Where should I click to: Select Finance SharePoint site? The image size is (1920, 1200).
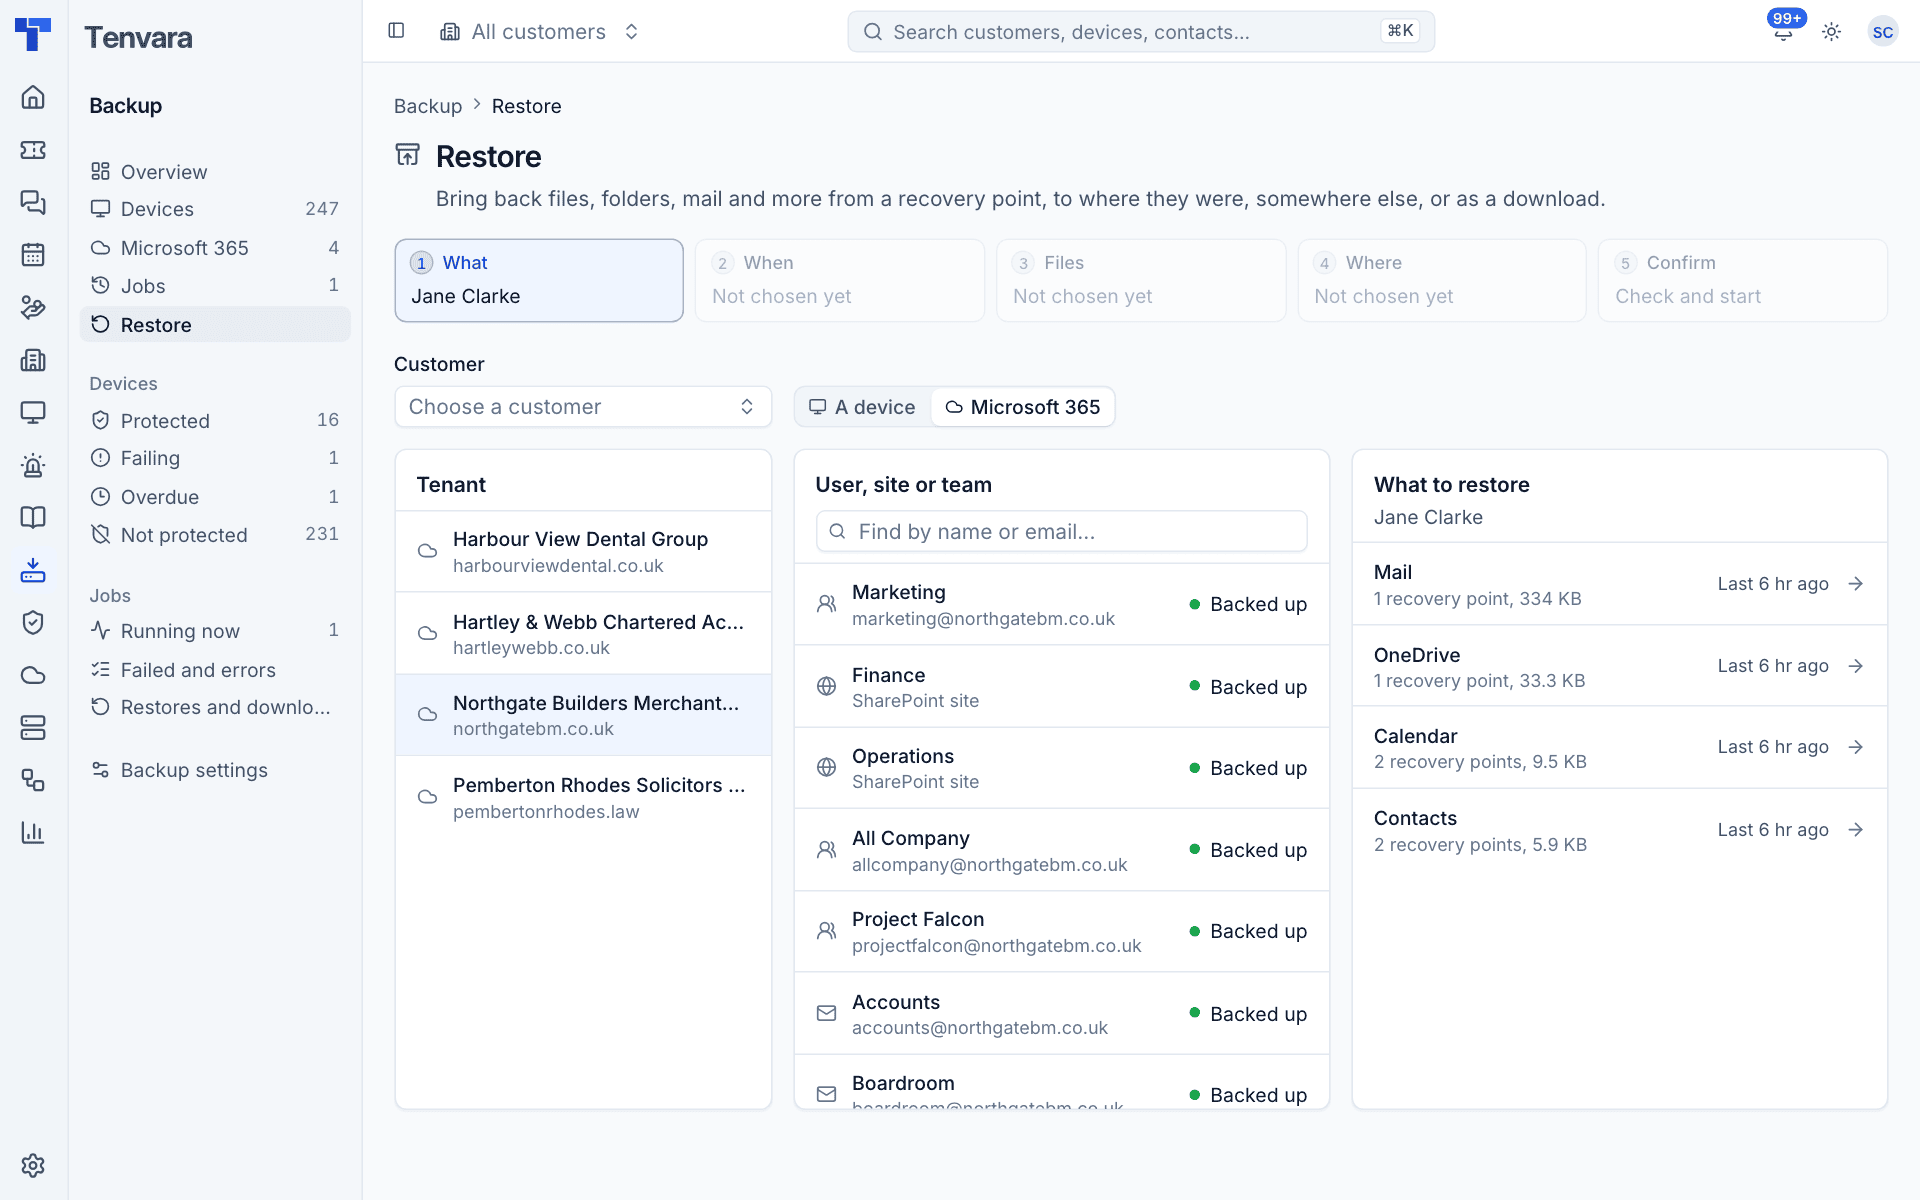click(x=1061, y=687)
